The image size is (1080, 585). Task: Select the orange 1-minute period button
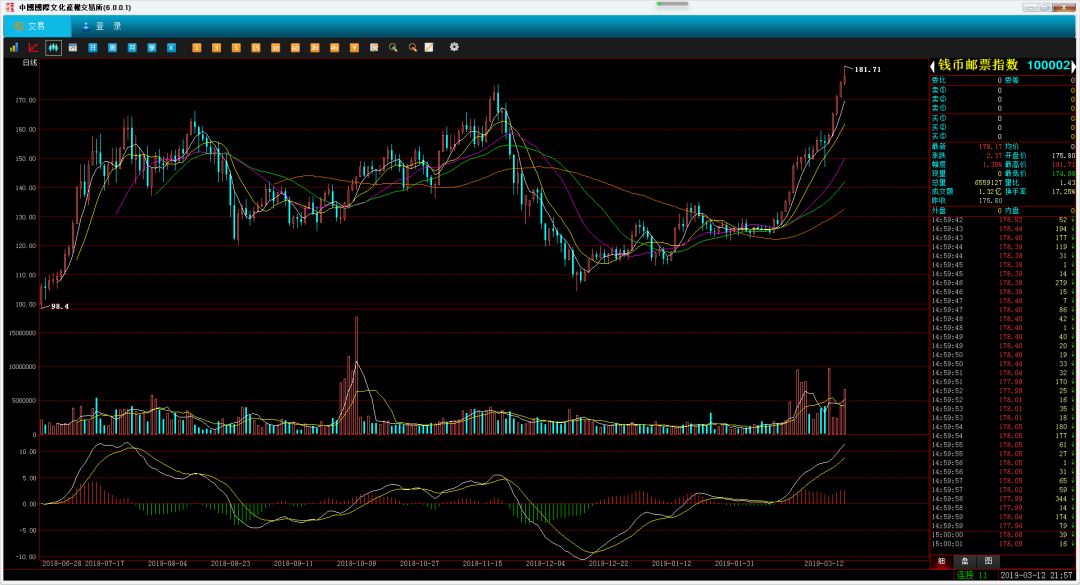coord(196,48)
